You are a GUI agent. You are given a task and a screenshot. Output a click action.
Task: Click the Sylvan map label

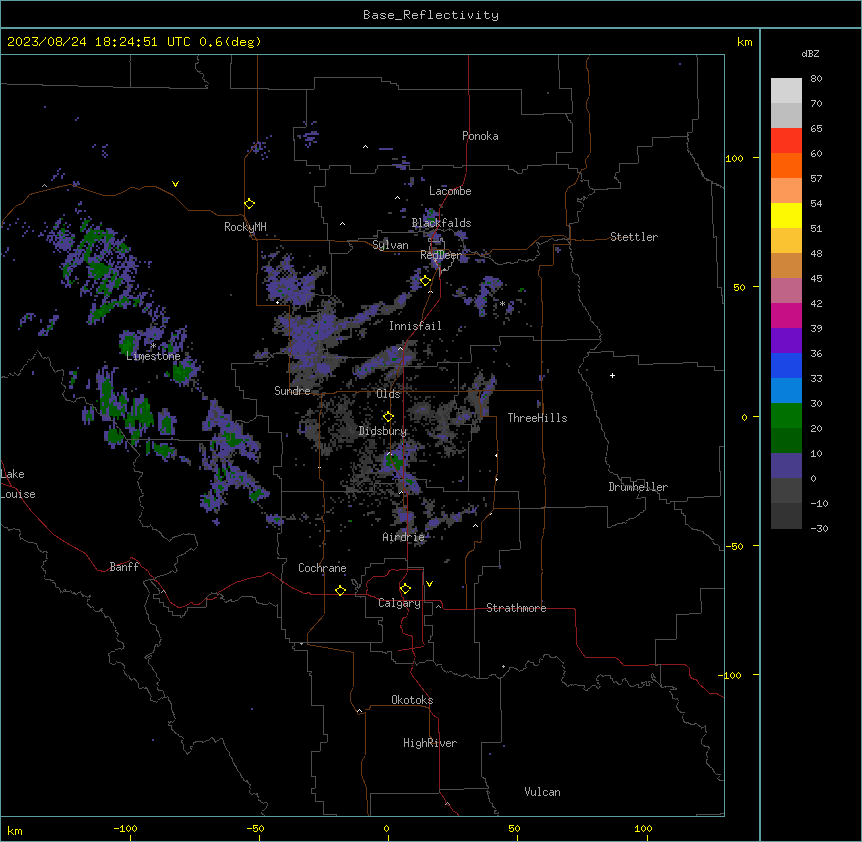[390, 246]
